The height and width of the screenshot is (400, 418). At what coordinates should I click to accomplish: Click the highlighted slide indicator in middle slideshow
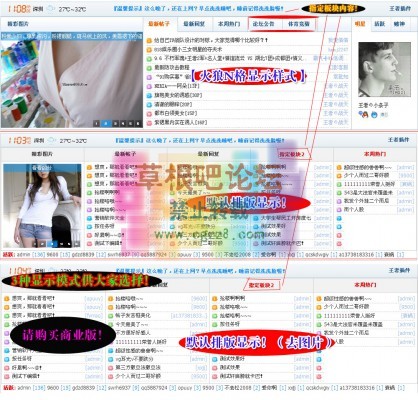click(52, 244)
